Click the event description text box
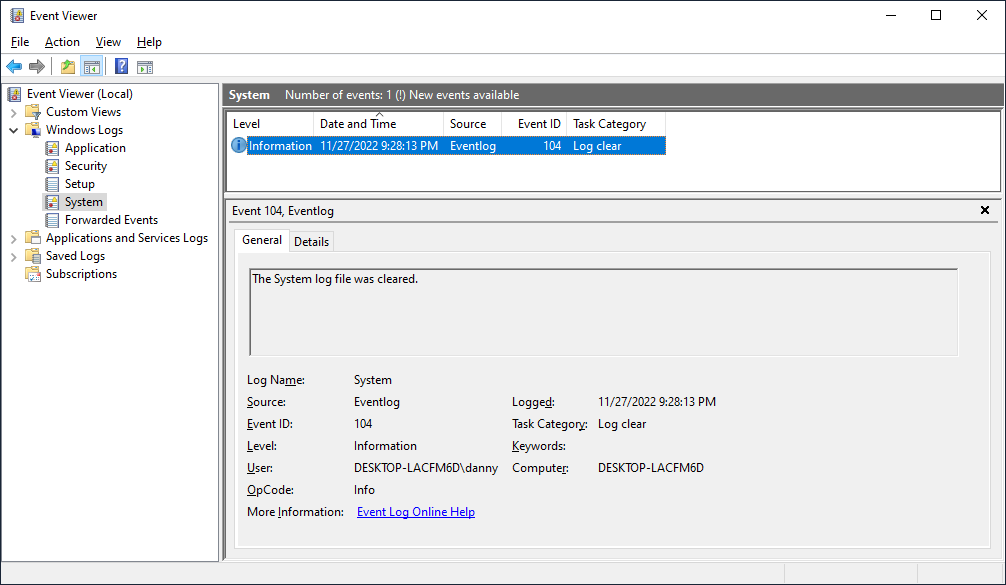 pos(603,312)
